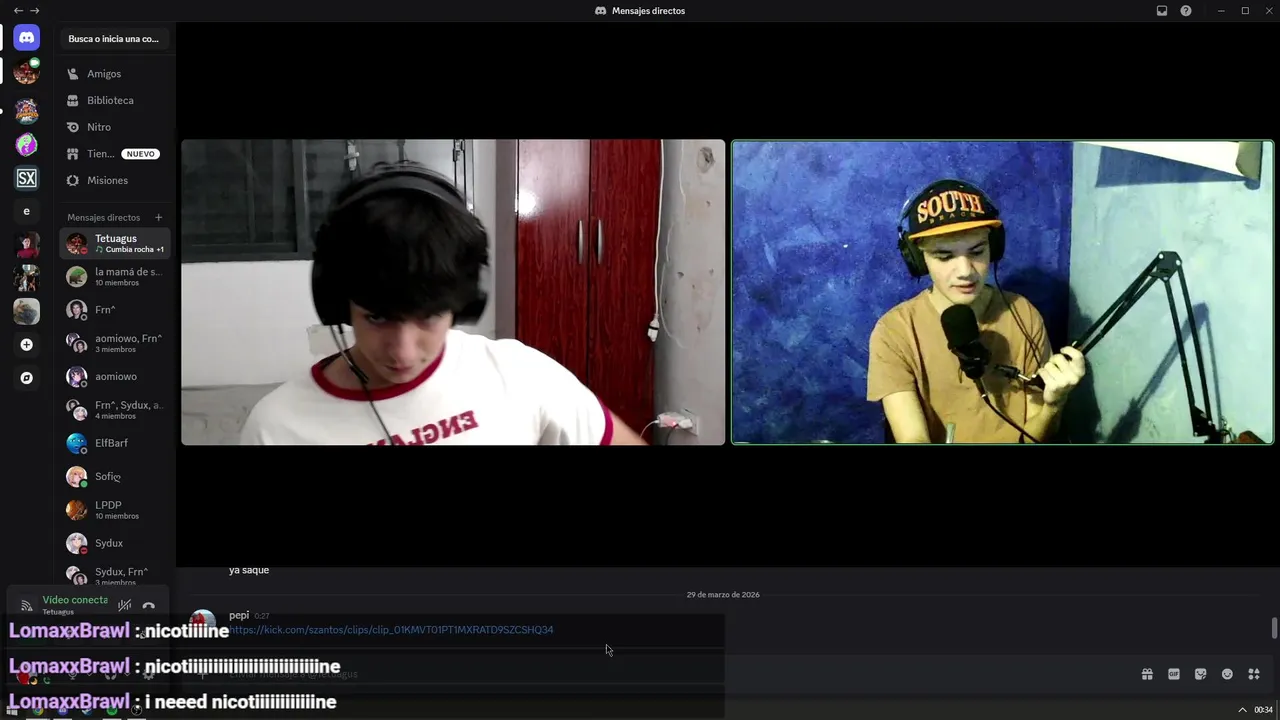Viewport: 1280px width, 720px height.
Task: Open the inbox icon in title bar
Action: (1162, 10)
